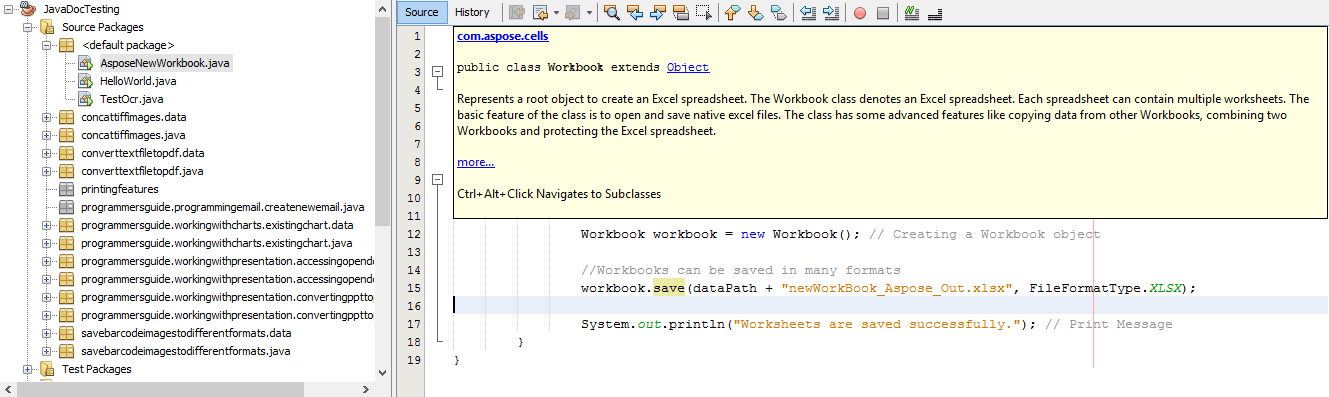
Task: Click the Back navigation toolbar icon
Action: coord(539,13)
